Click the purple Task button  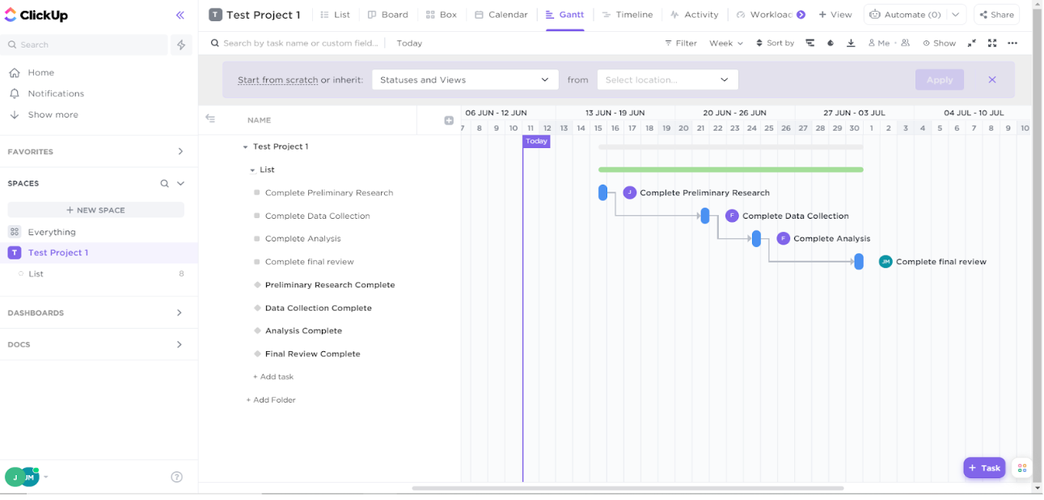point(984,468)
